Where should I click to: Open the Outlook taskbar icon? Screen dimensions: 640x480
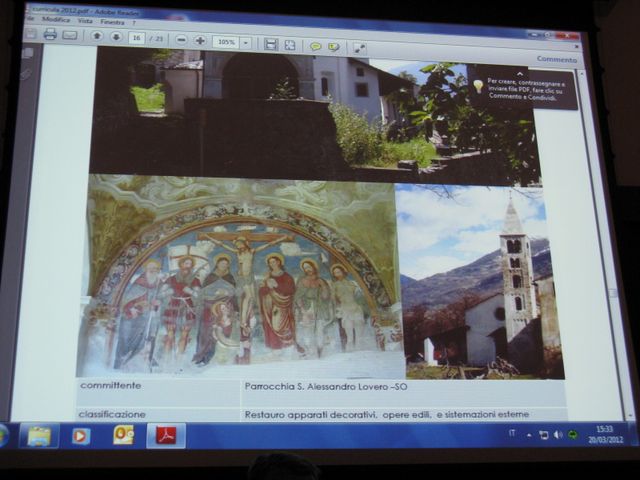tap(124, 435)
